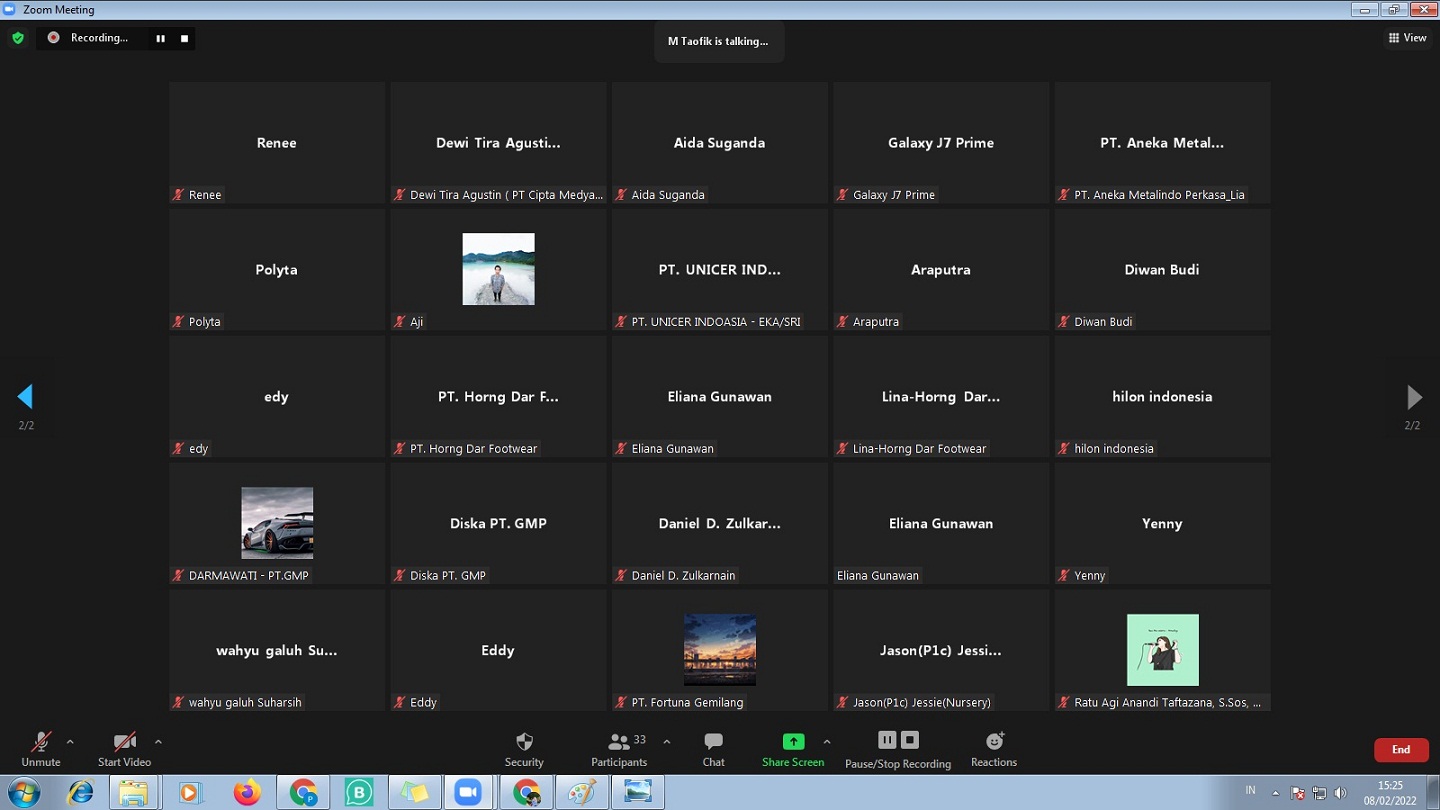
Task: Expand video options arrow beside Start Video
Action: [x=158, y=742]
